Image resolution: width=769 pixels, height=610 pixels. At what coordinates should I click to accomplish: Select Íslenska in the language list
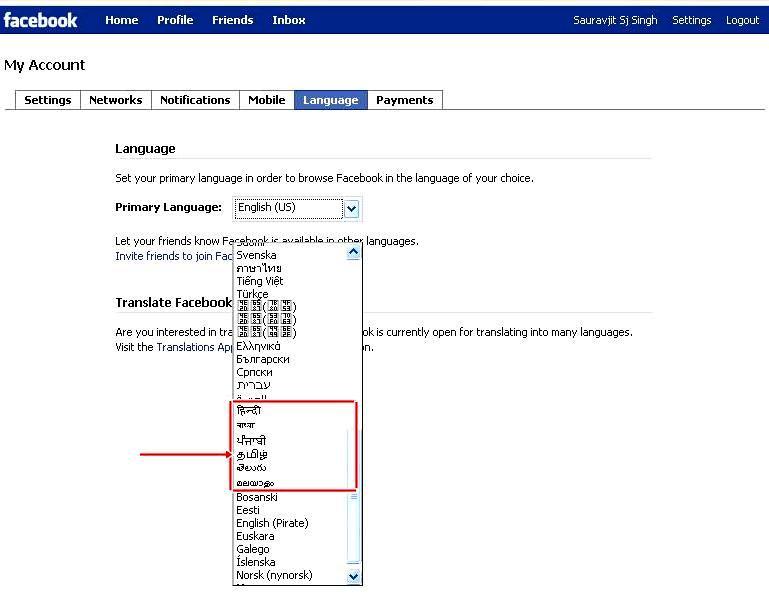[x=256, y=562]
